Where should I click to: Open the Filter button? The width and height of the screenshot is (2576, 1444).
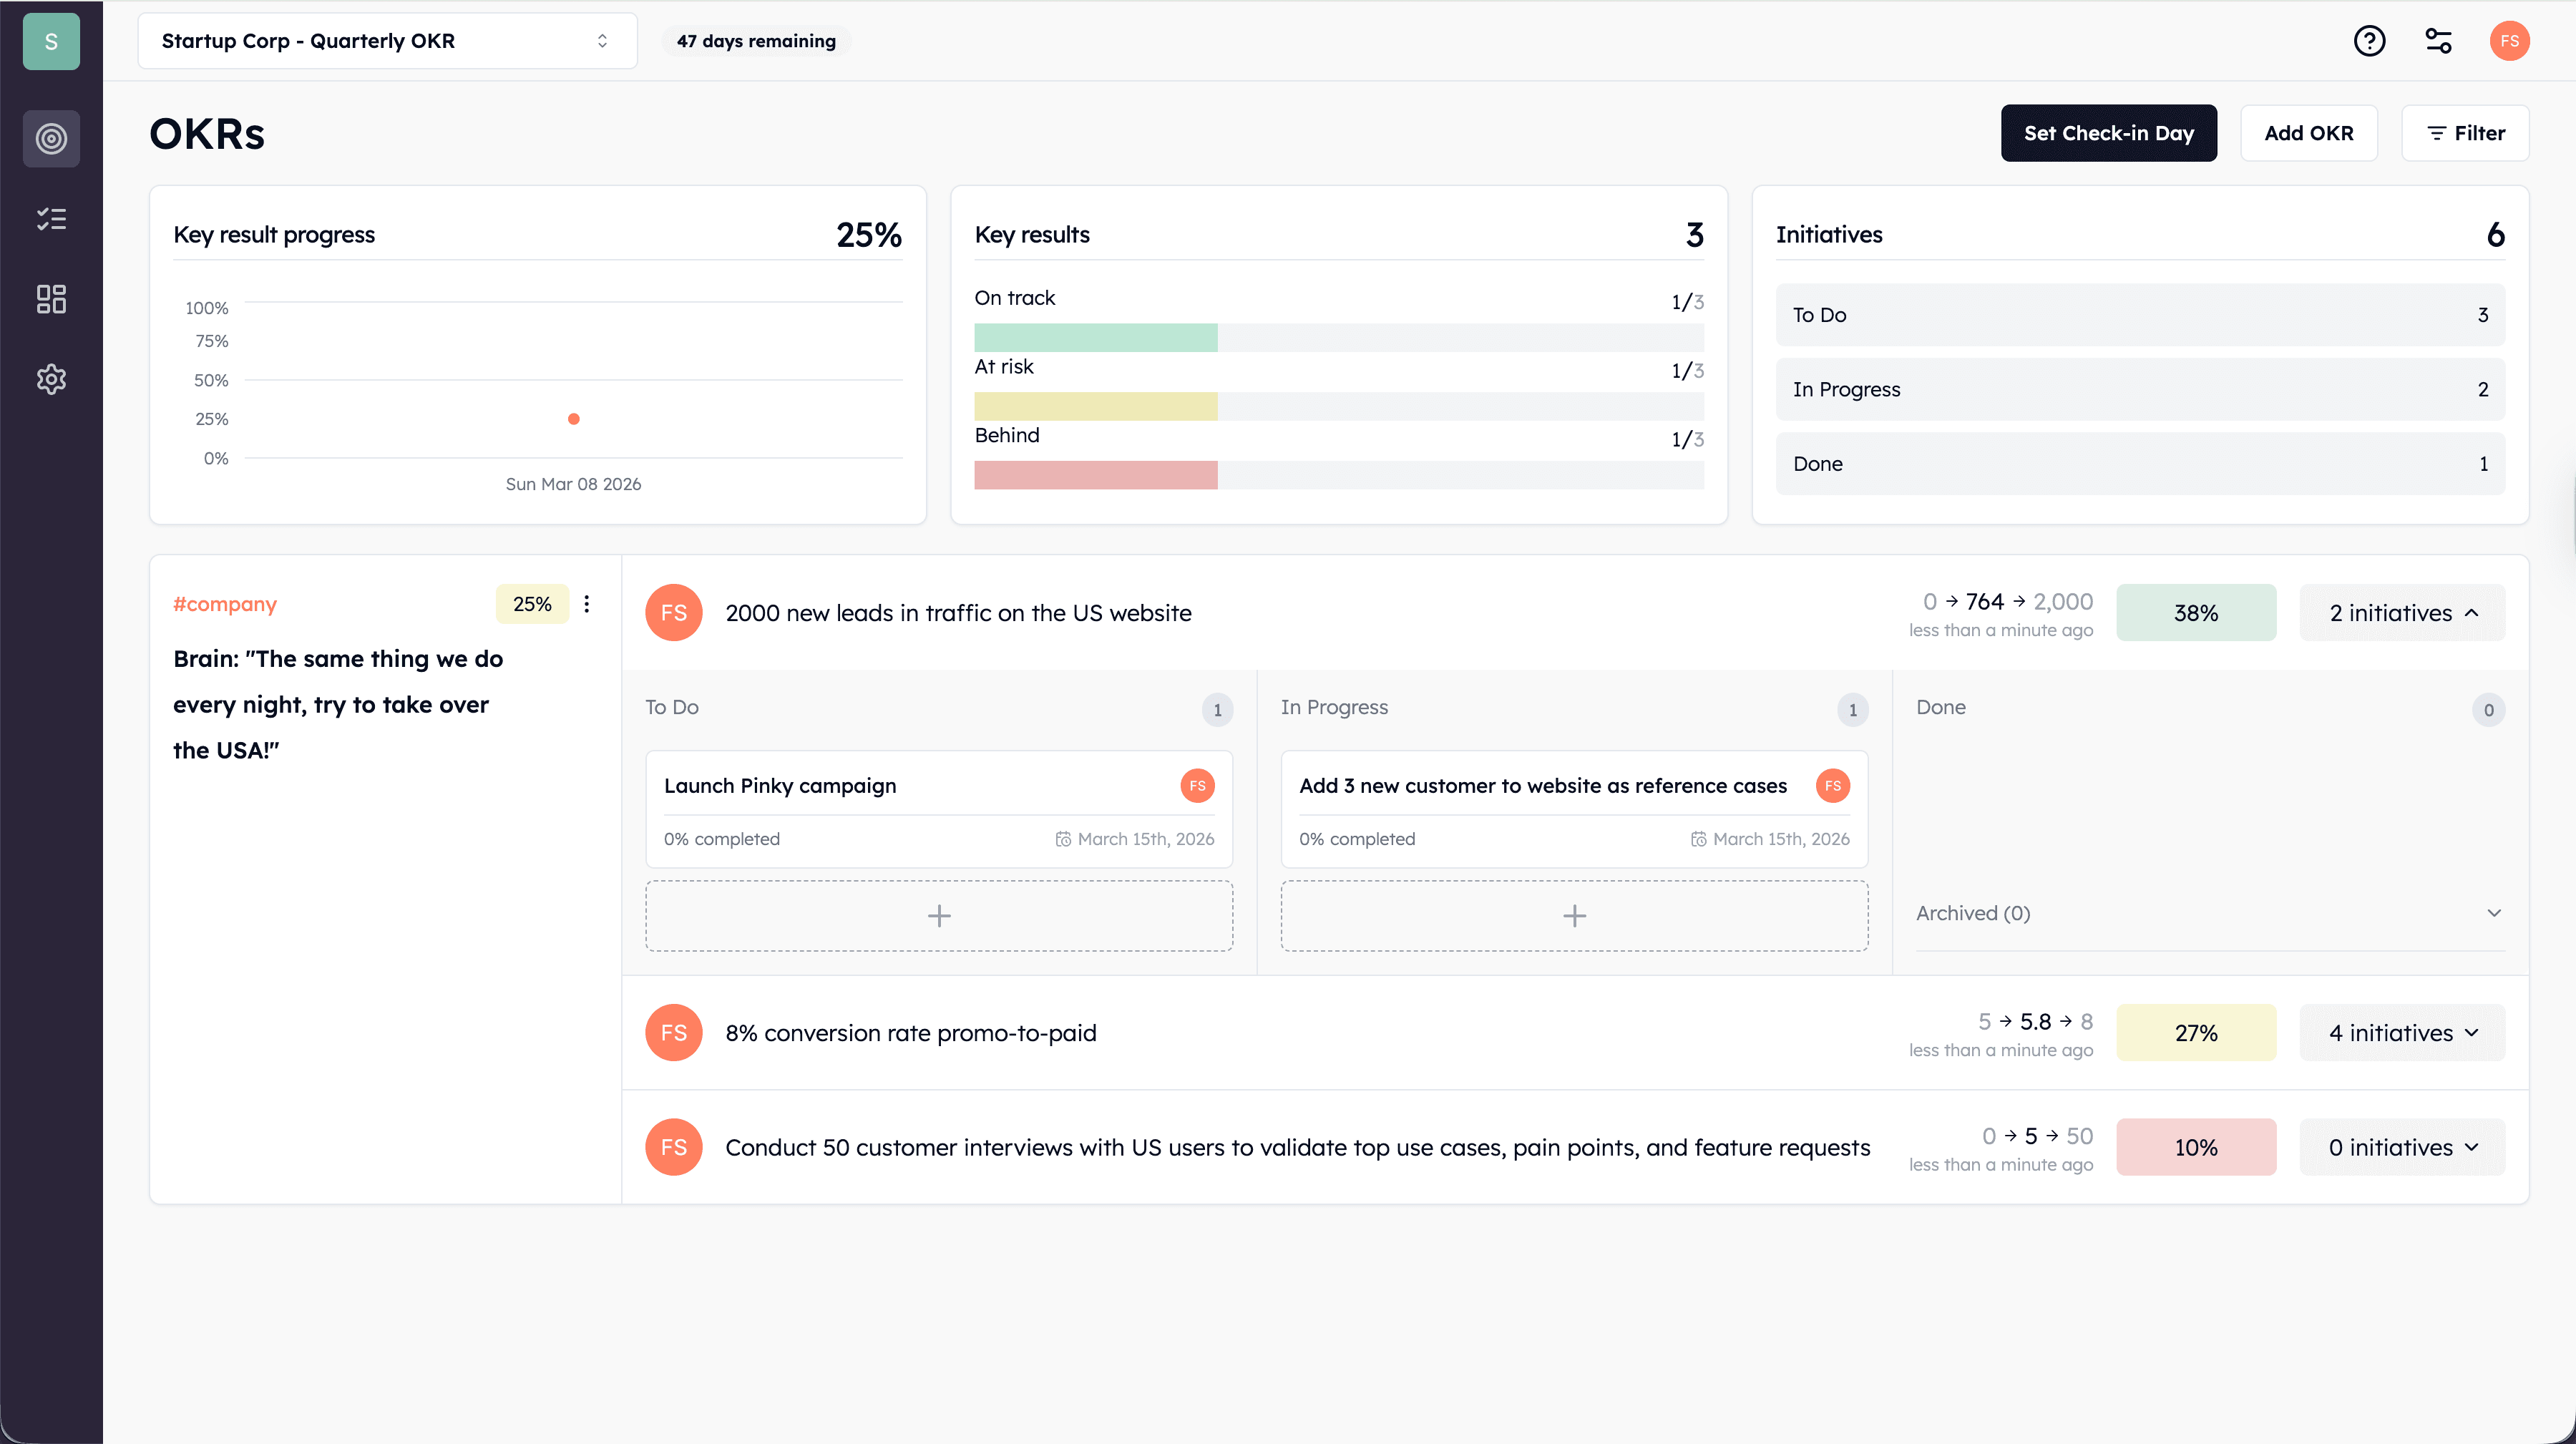2465,133
